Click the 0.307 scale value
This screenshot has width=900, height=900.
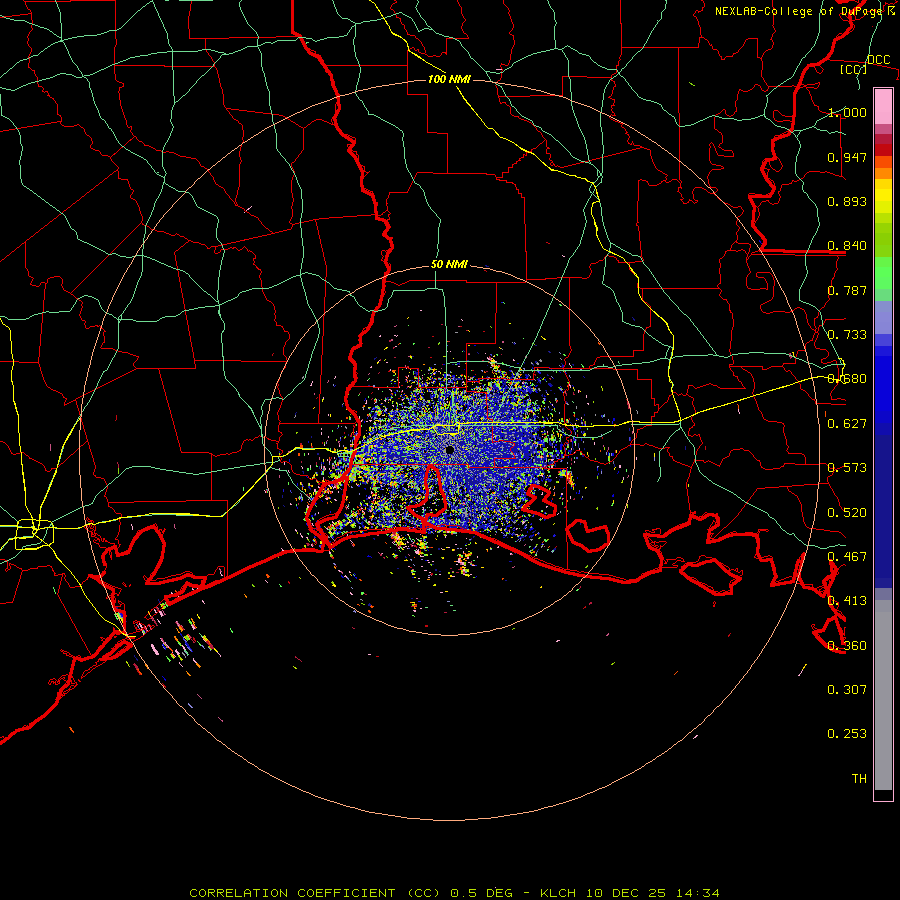847,690
